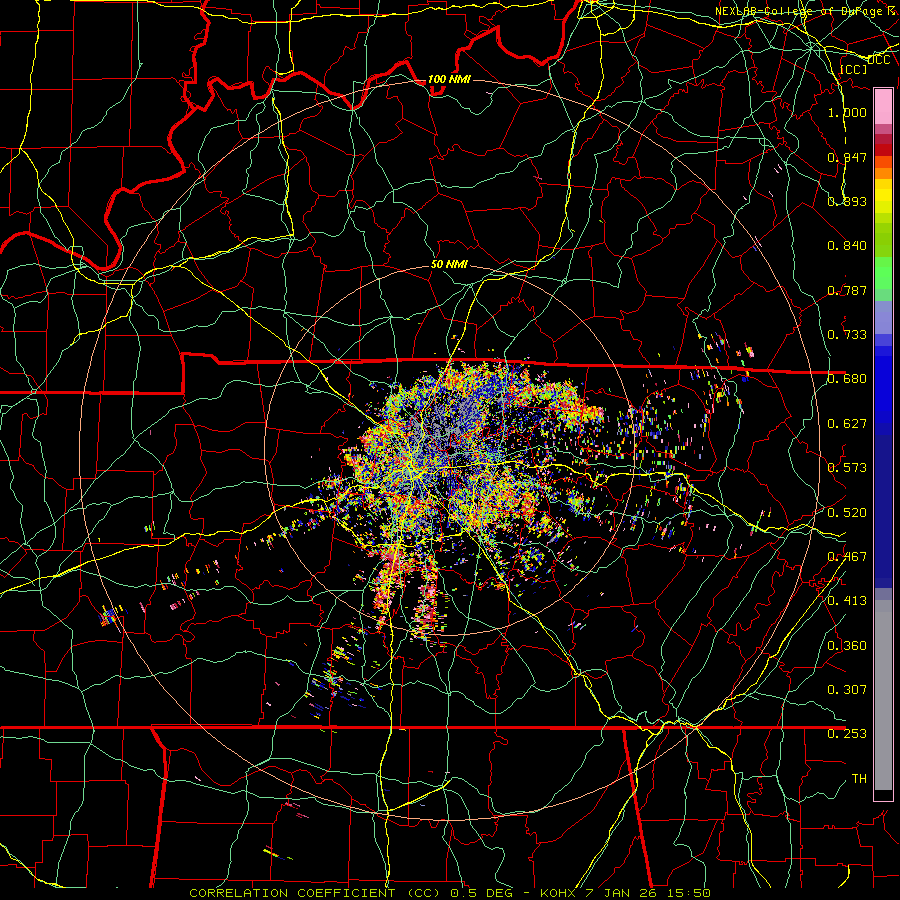
Task: Click the 0.413 legend value
Action: 847,600
